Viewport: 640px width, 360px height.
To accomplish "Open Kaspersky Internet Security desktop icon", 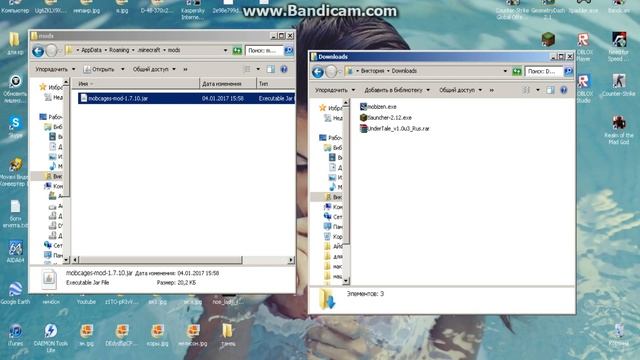I will pos(193,10).
